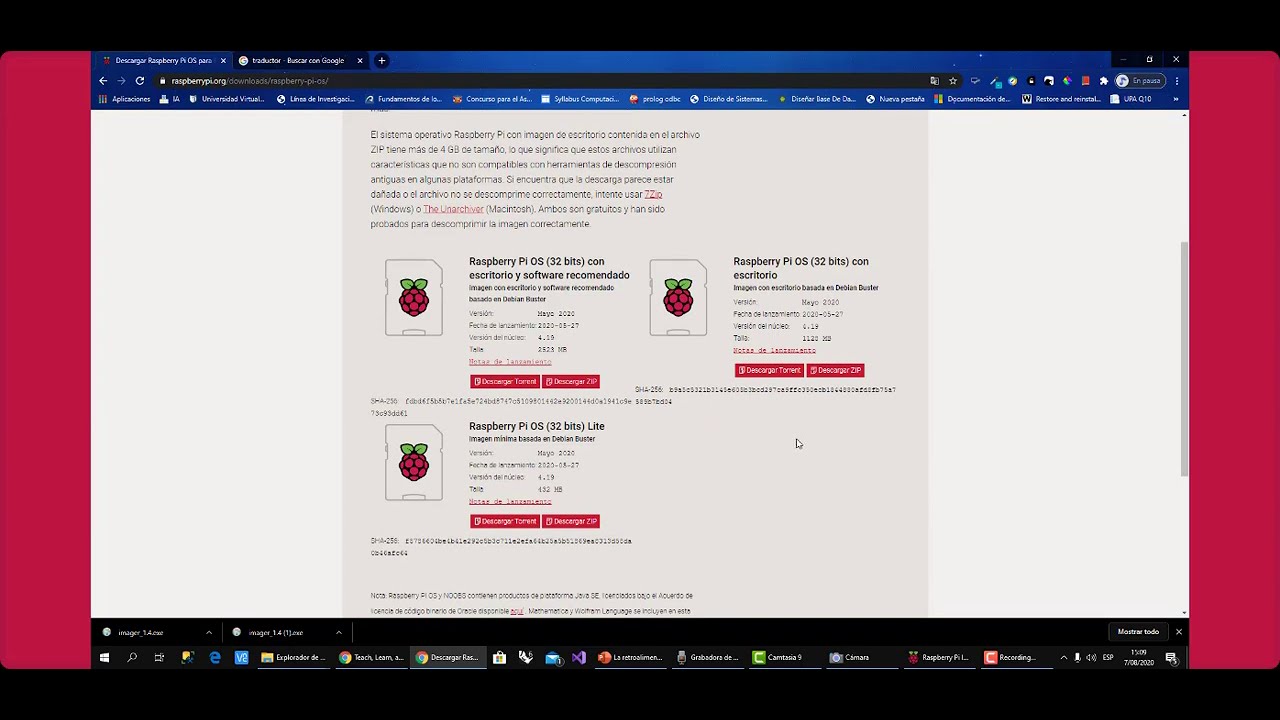This screenshot has height=720, width=1280.
Task: Open the 'Restore and reinstal...' bookmark
Action: tap(1061, 99)
